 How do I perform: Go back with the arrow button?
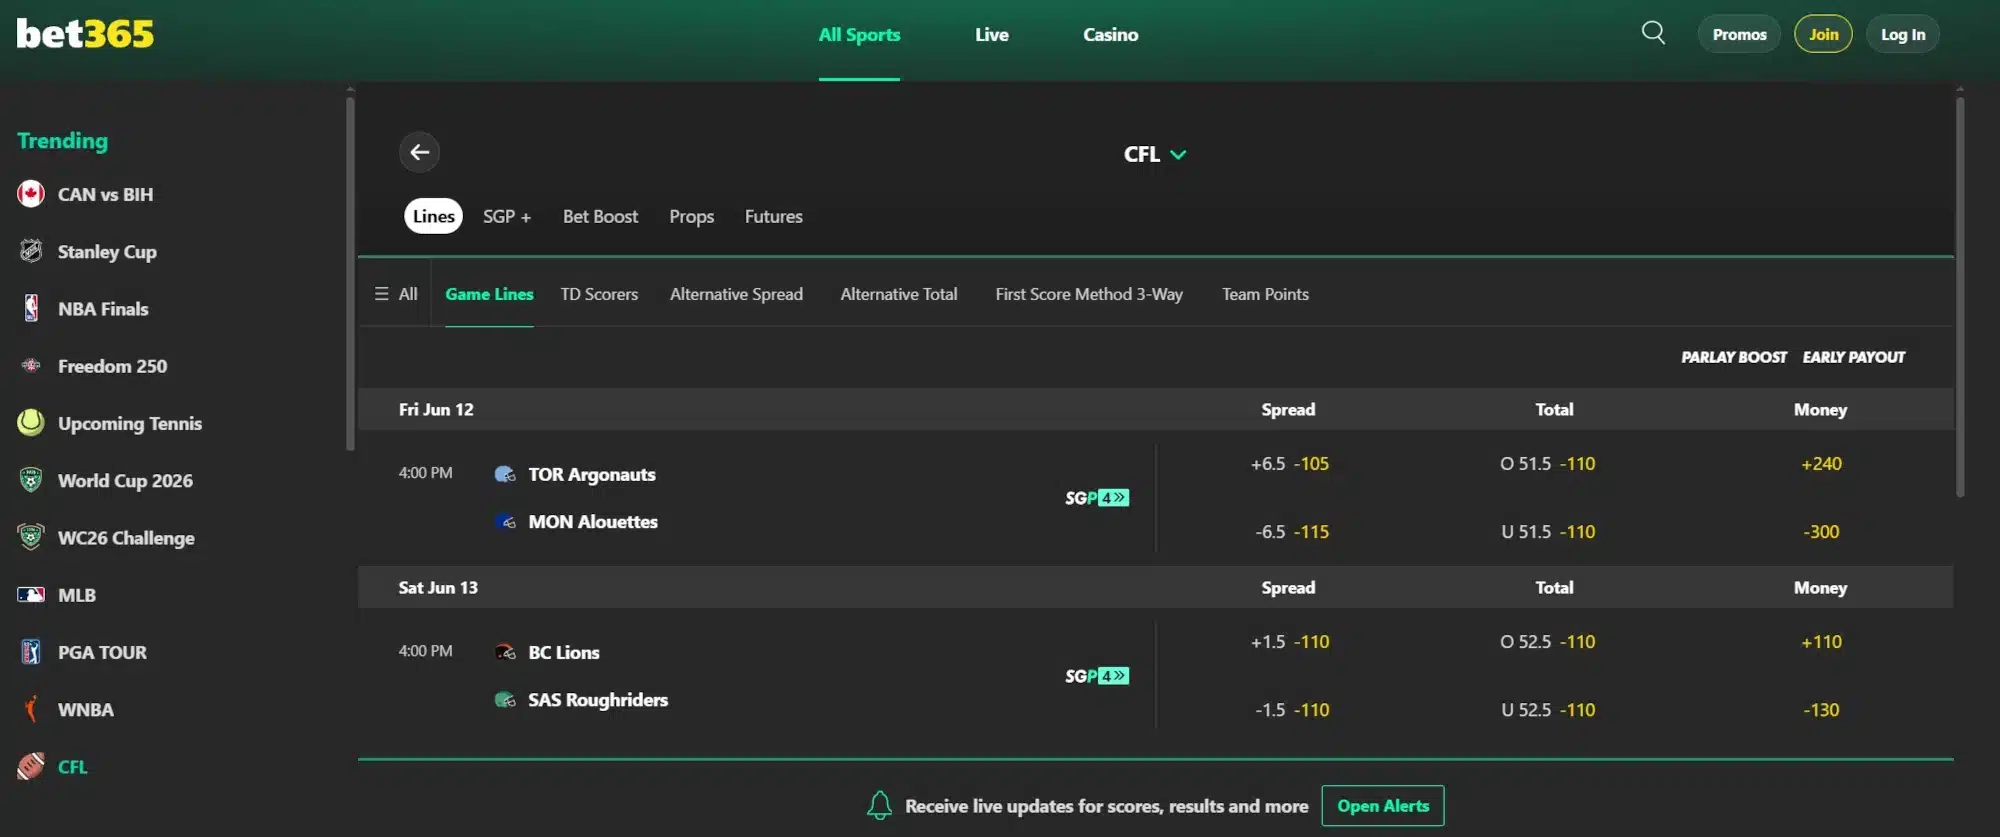(419, 152)
